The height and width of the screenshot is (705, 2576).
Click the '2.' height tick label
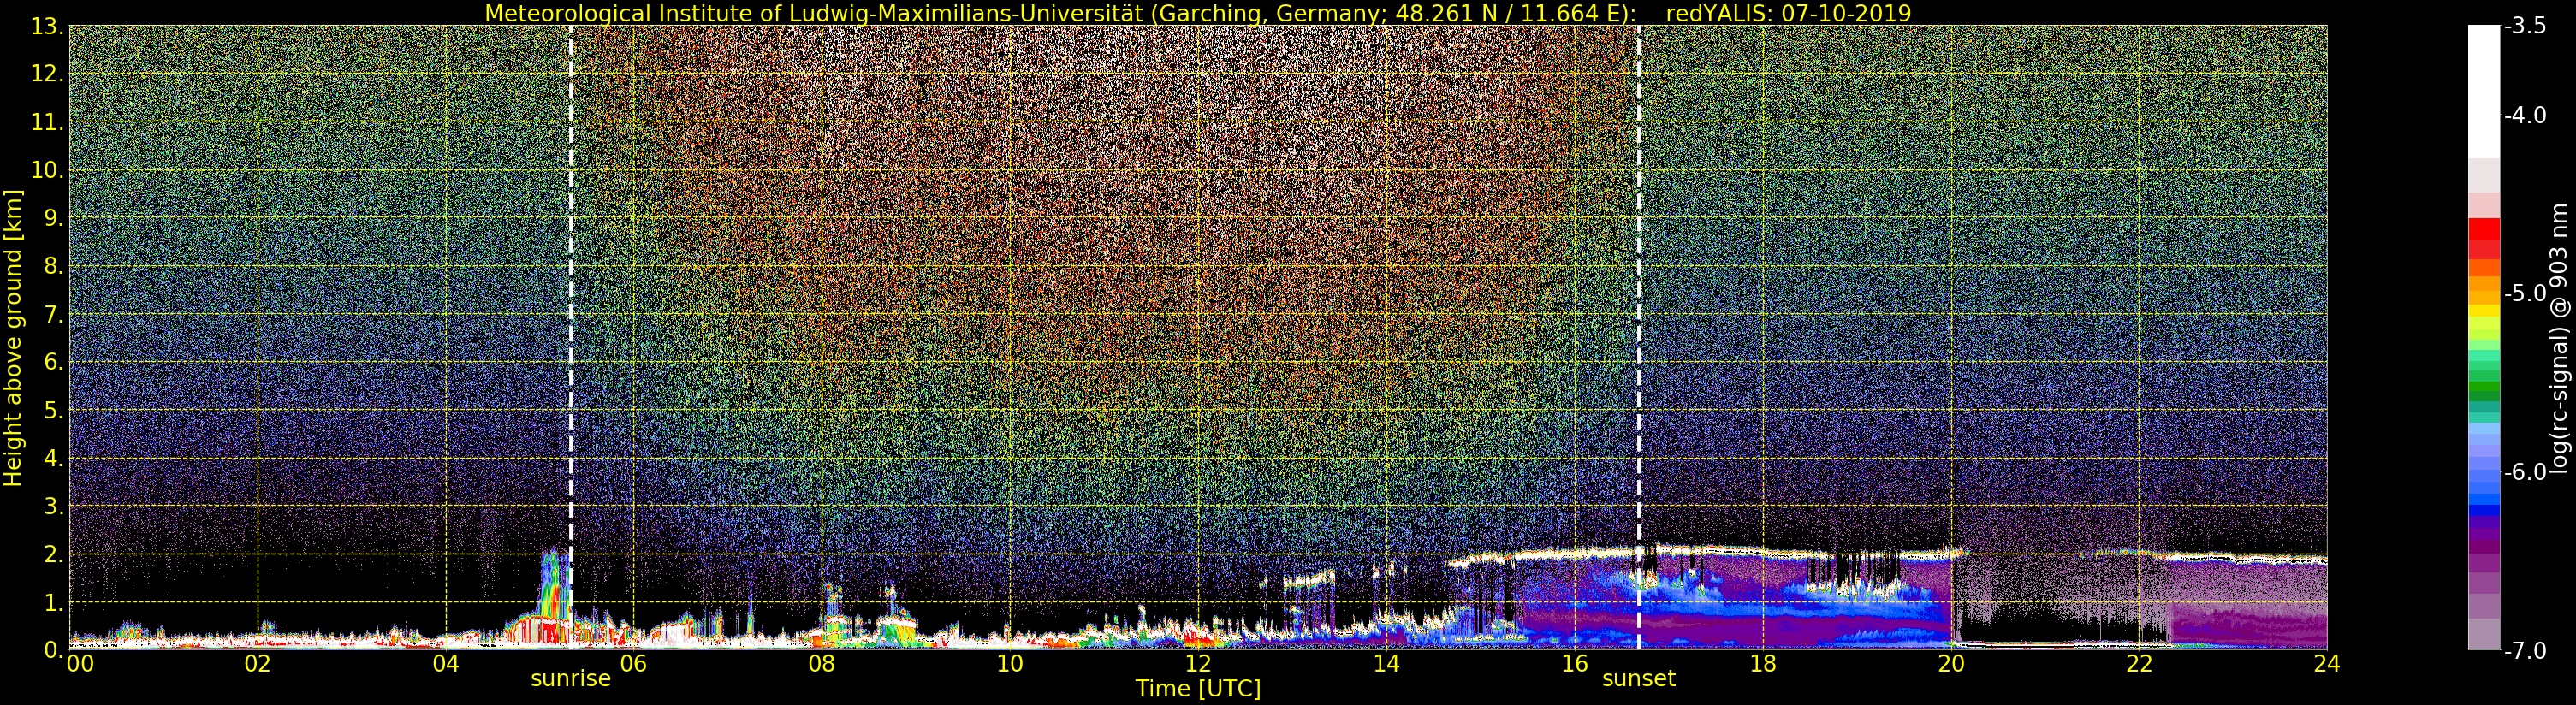pyautogui.click(x=53, y=554)
